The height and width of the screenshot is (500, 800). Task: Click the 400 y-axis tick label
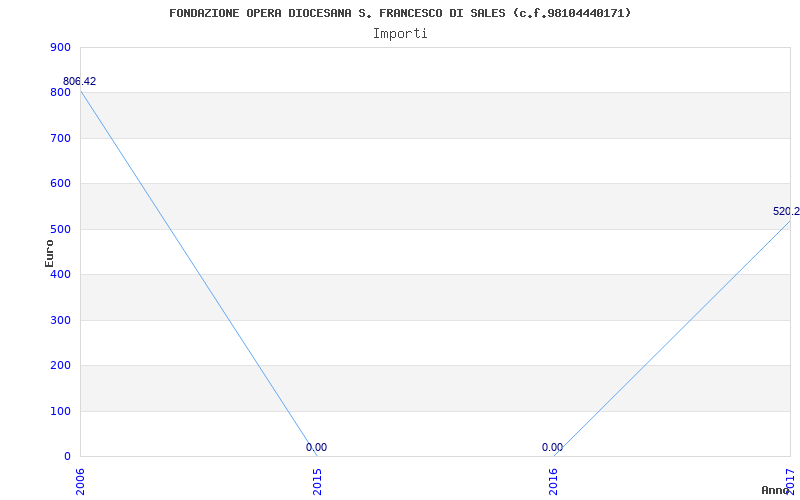[60, 274]
